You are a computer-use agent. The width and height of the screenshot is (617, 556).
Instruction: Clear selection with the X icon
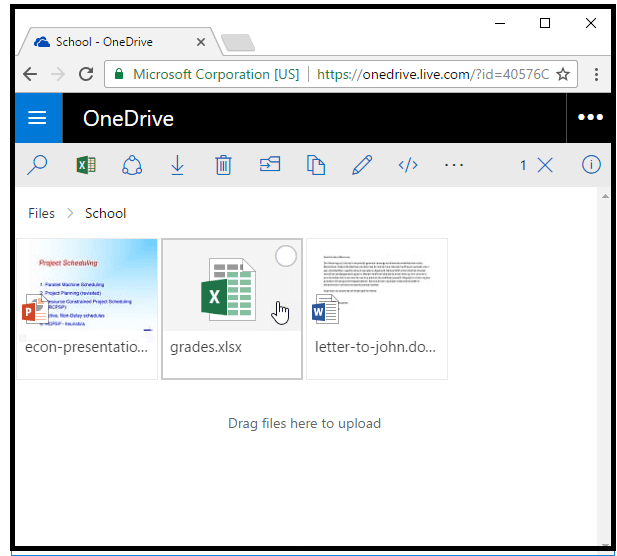pyautogui.click(x=545, y=165)
